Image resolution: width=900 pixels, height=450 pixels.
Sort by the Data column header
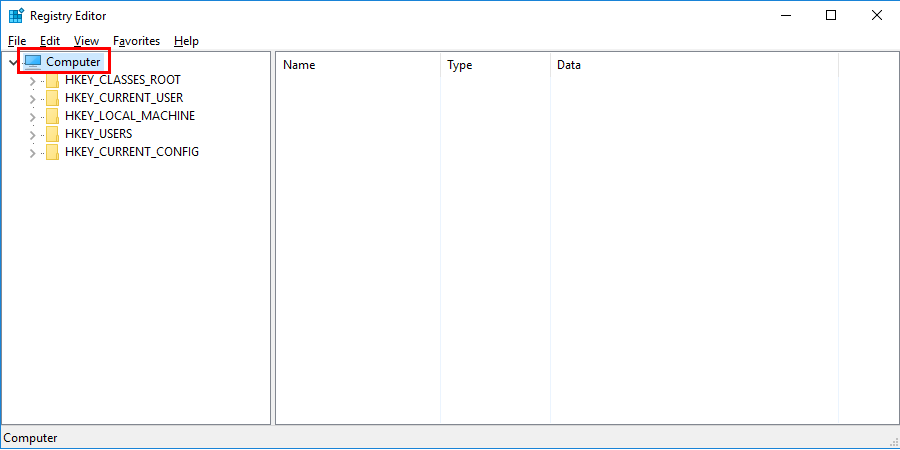coord(695,65)
